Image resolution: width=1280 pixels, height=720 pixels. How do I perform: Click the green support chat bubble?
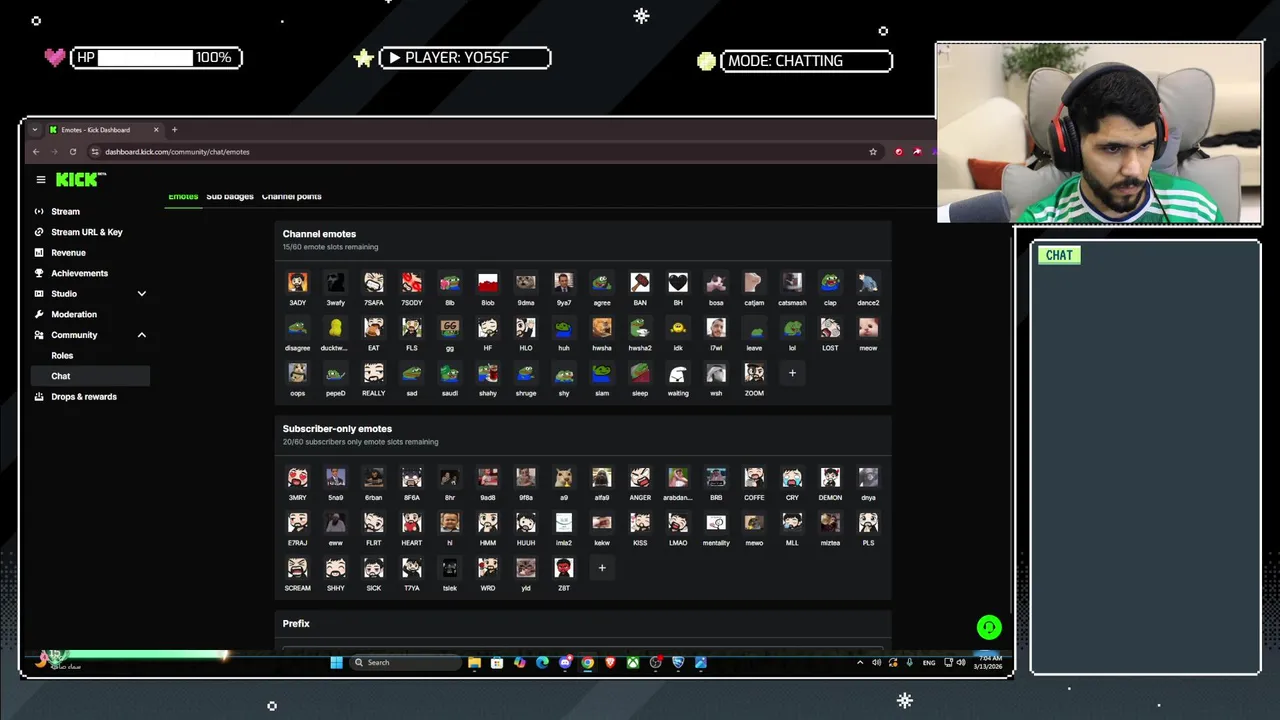point(989,627)
